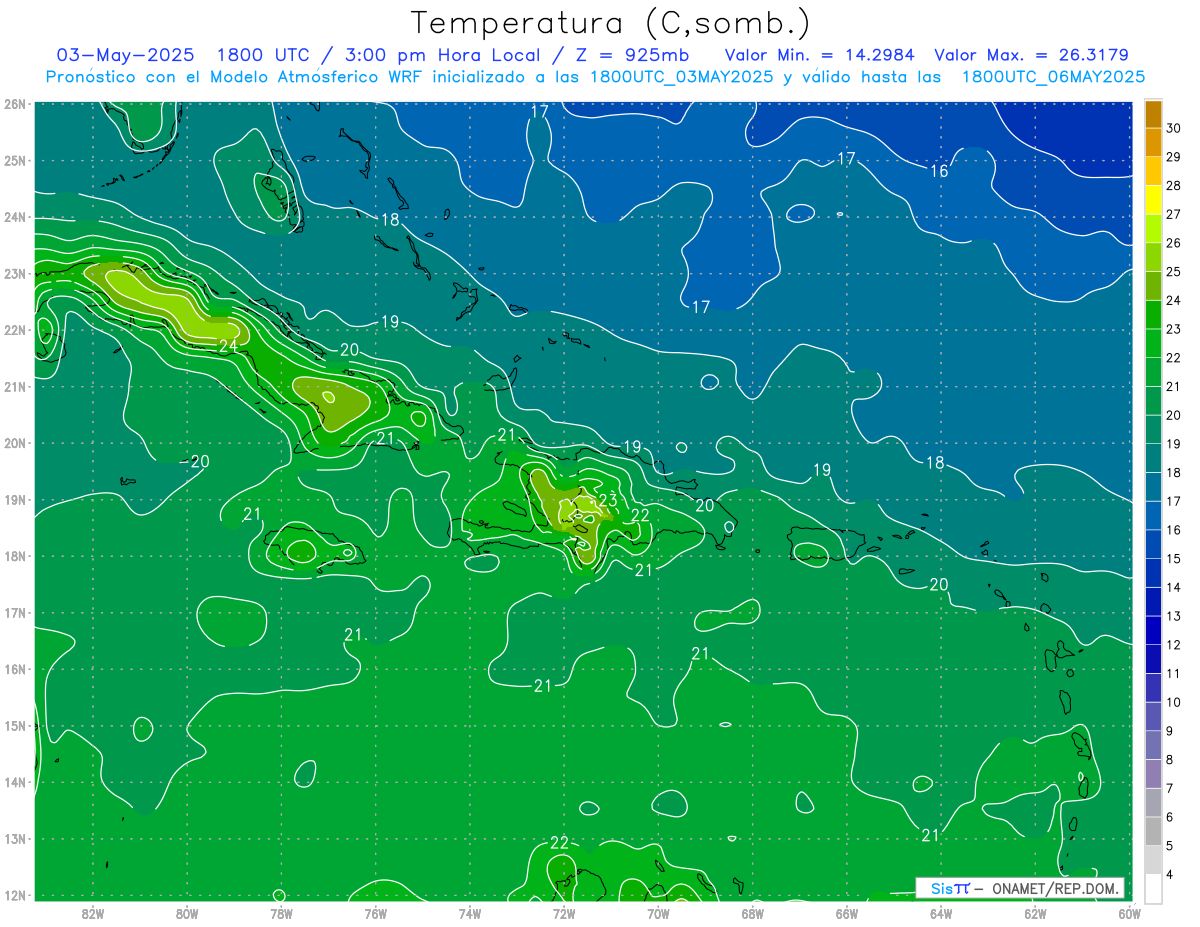Select the deep blue swatch between 12 and 13
The height and width of the screenshot is (927, 1200).
tap(1153, 630)
